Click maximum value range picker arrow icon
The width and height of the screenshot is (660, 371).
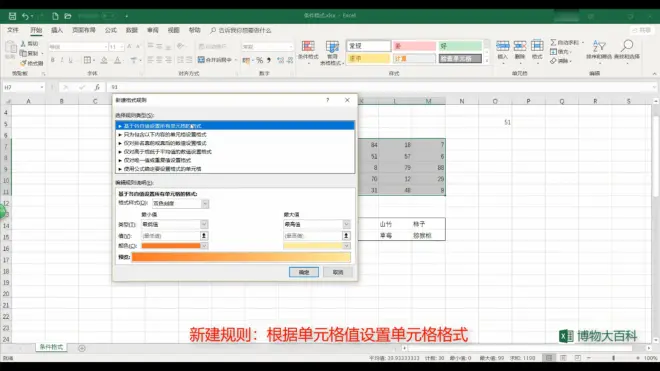pyautogui.click(x=346, y=236)
